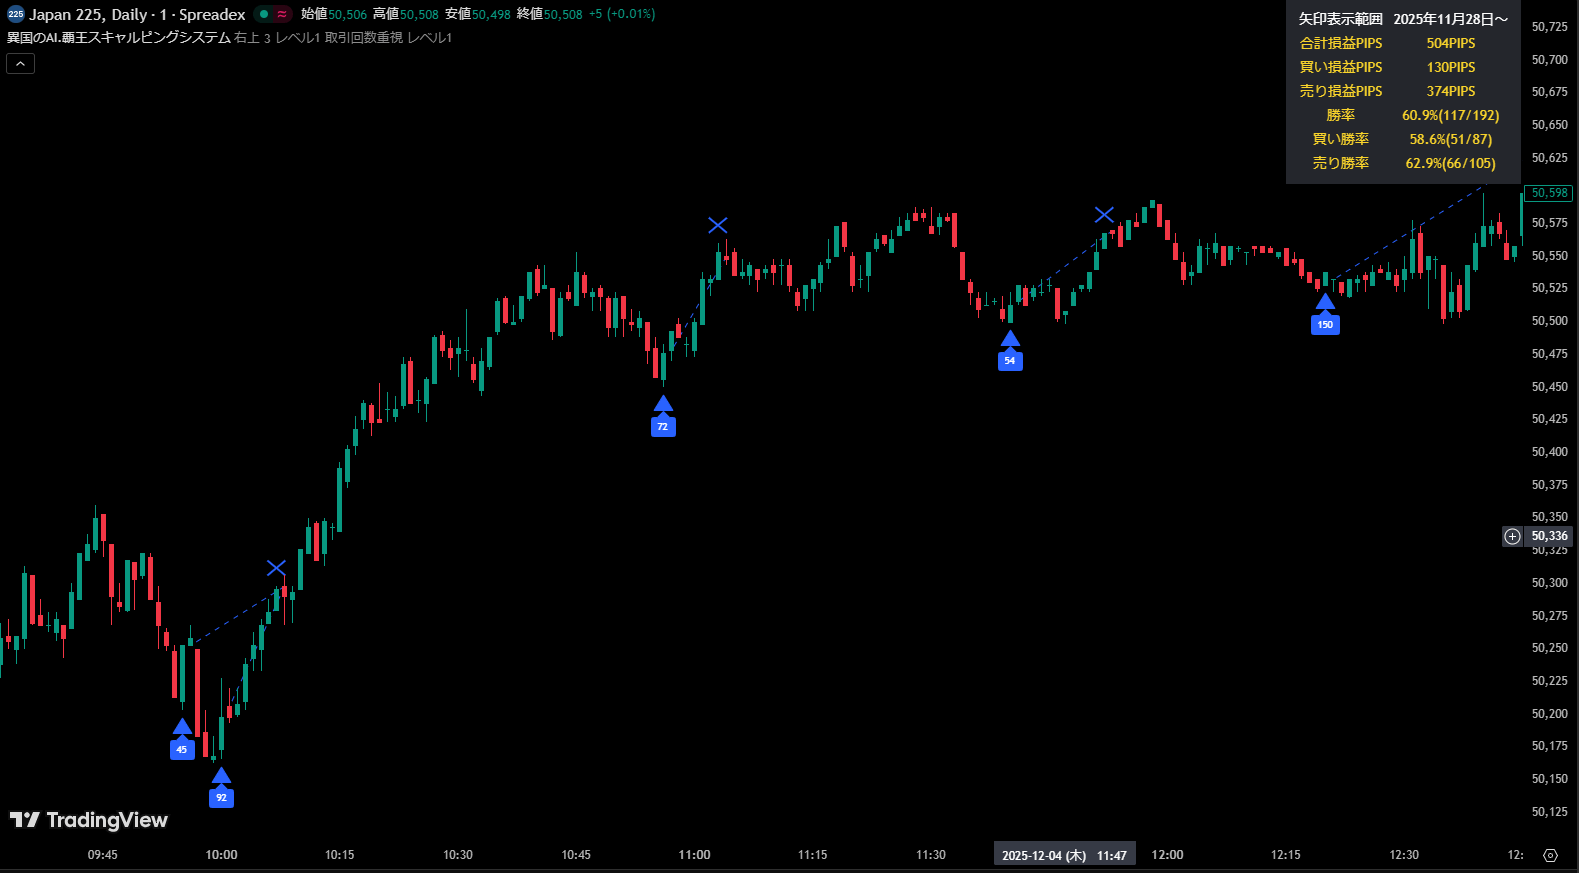Image resolution: width=1579 pixels, height=873 pixels.
Task: Select the 異国のAI.覇王スキャルピングシステム indicator title
Action: pos(119,38)
